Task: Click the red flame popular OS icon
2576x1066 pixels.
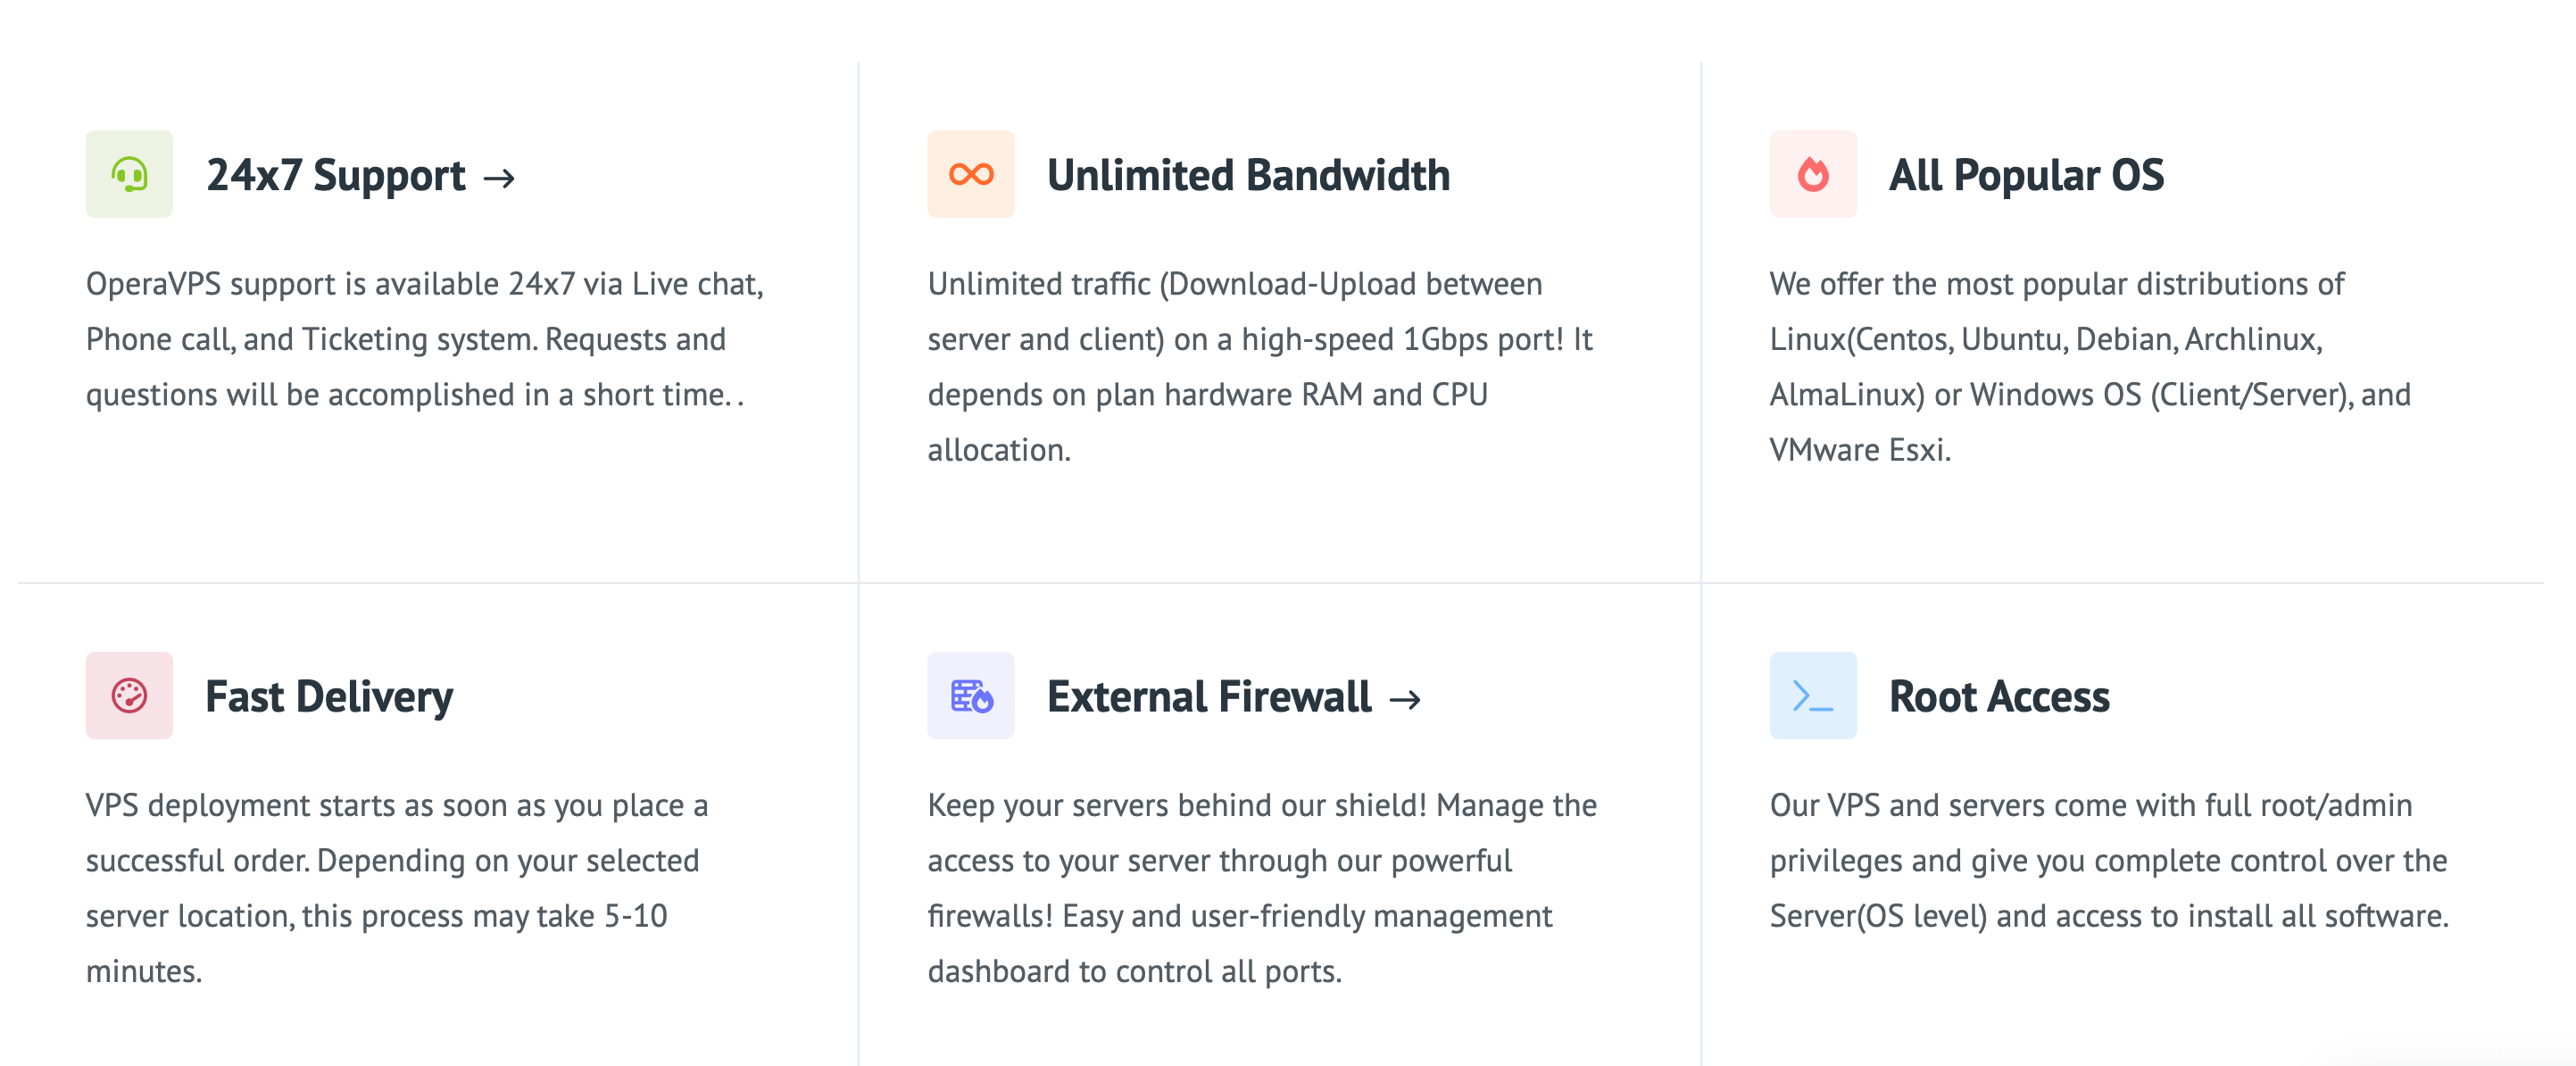Action: pyautogui.click(x=1812, y=174)
